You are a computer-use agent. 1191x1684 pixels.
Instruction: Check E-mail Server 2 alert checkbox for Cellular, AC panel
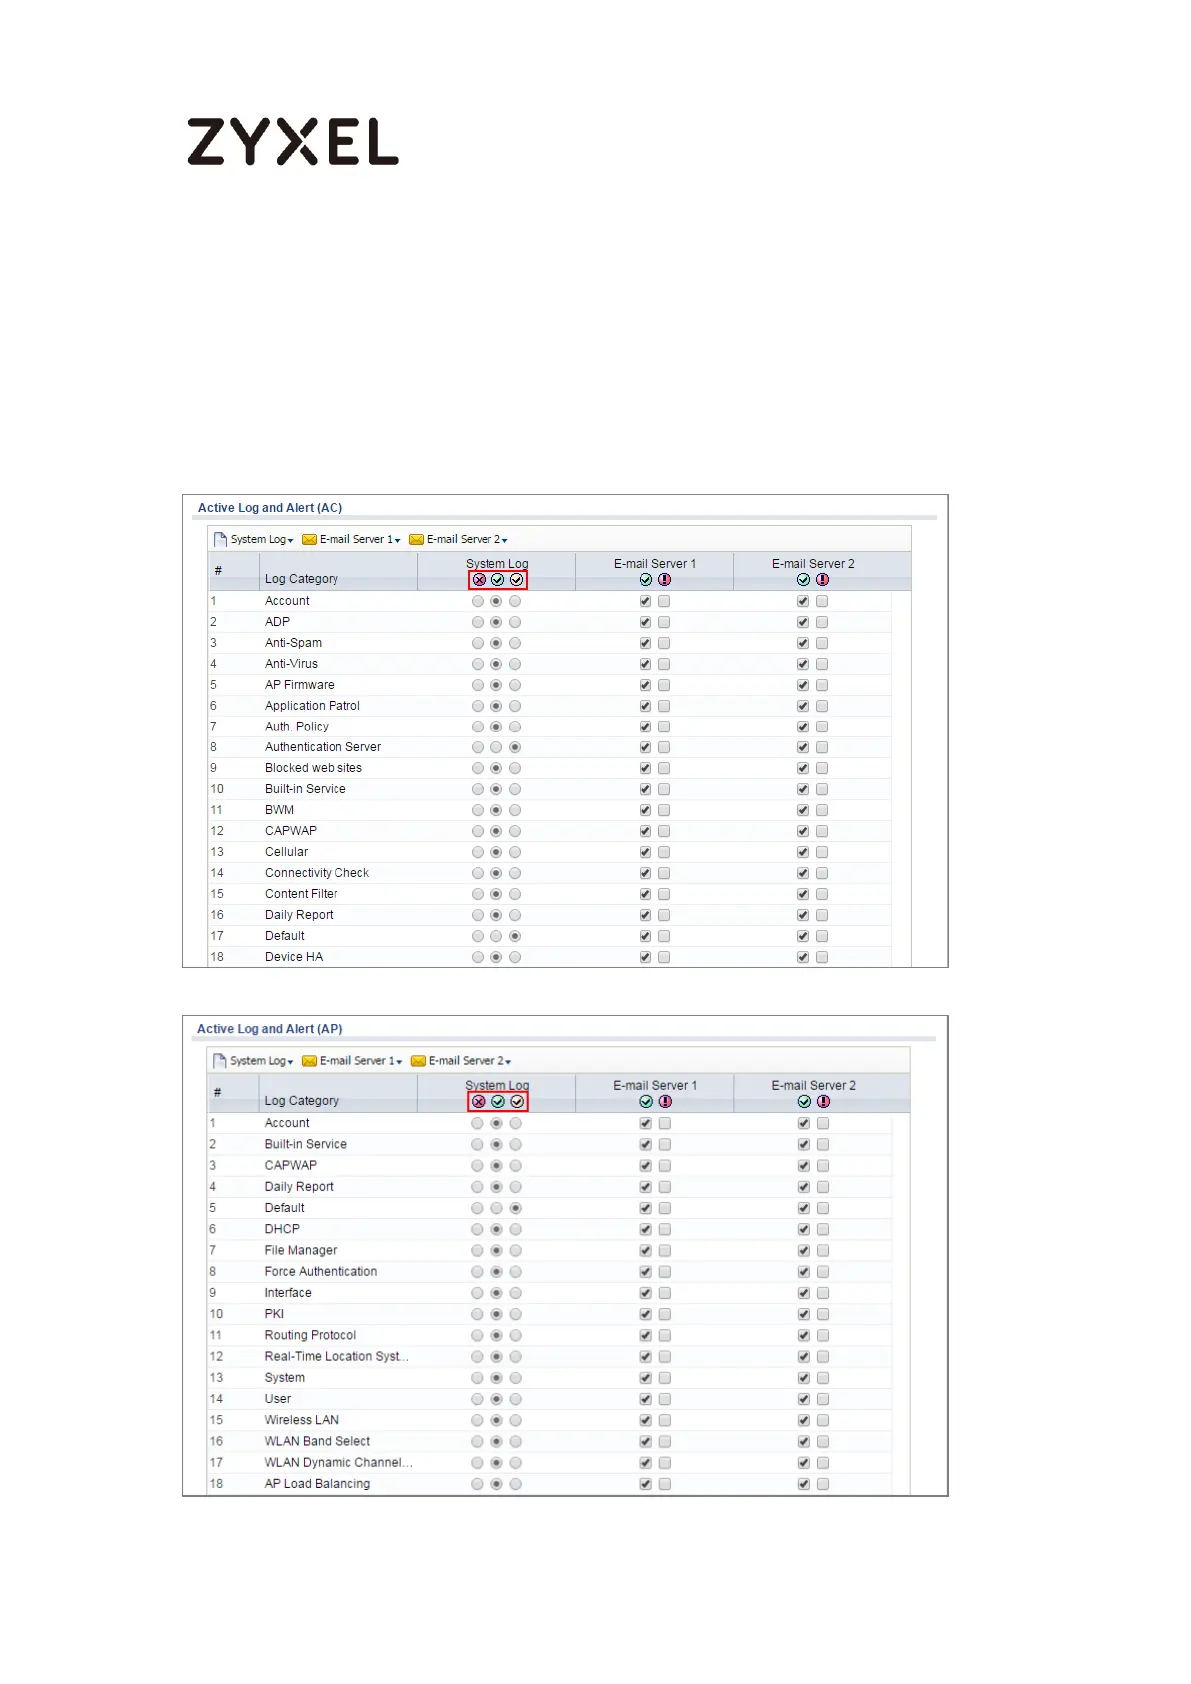click(x=822, y=853)
